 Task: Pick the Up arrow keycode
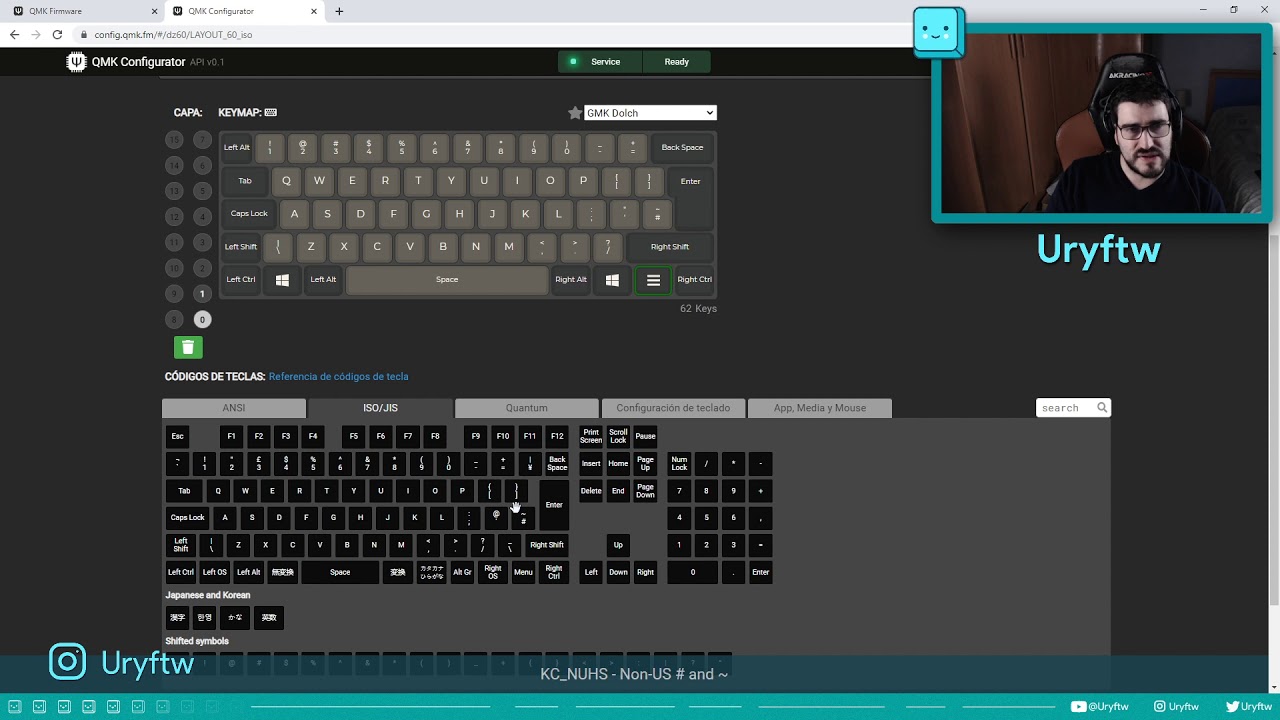pyautogui.click(x=618, y=545)
